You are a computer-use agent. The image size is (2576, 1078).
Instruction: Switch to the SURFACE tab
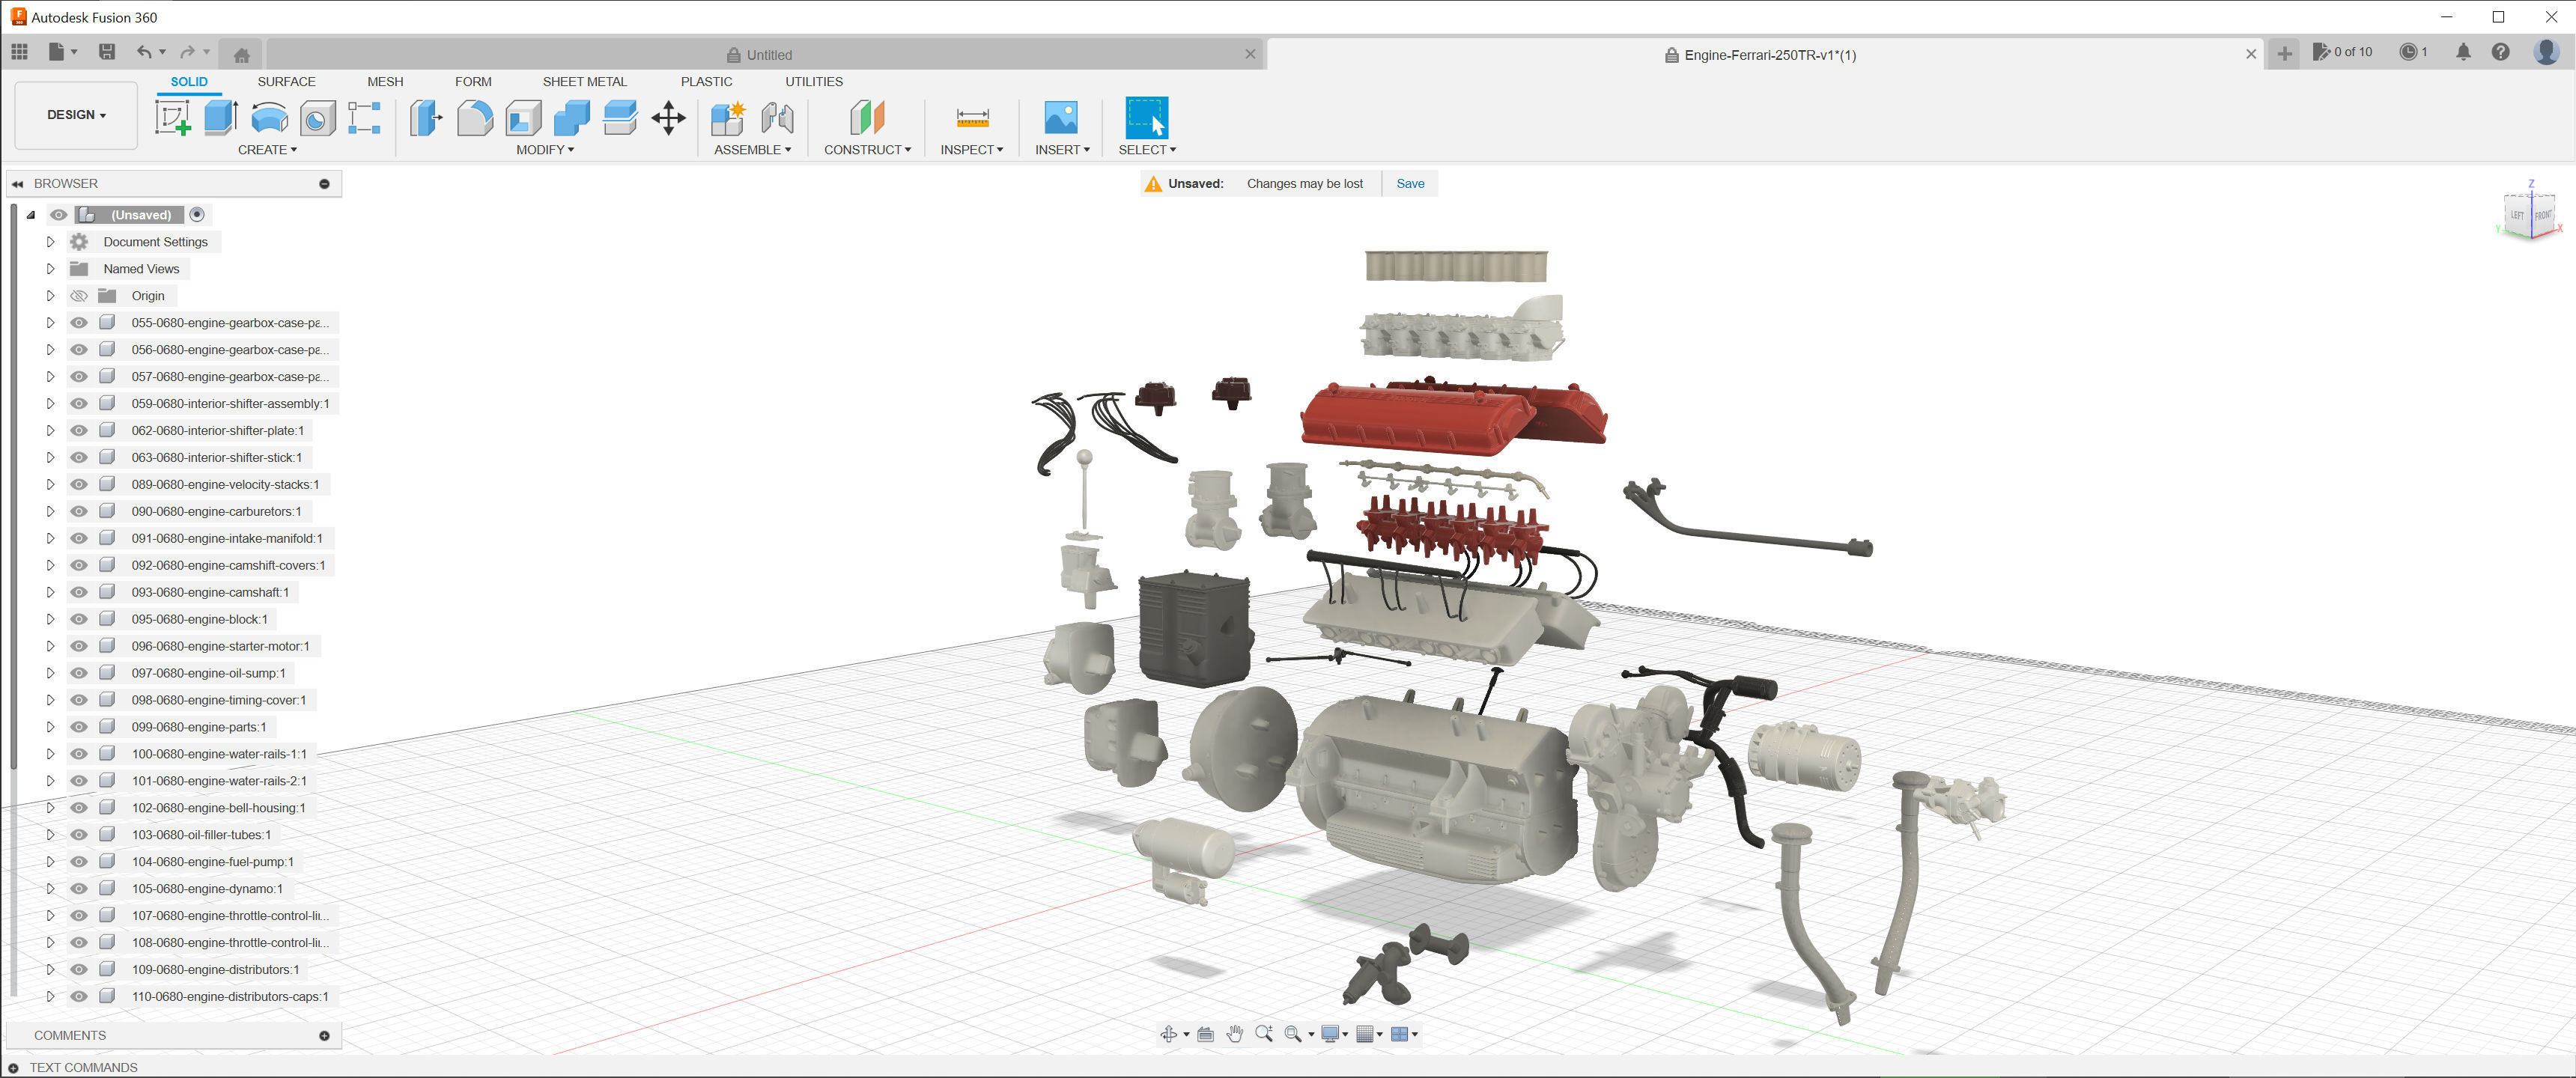[x=286, y=82]
